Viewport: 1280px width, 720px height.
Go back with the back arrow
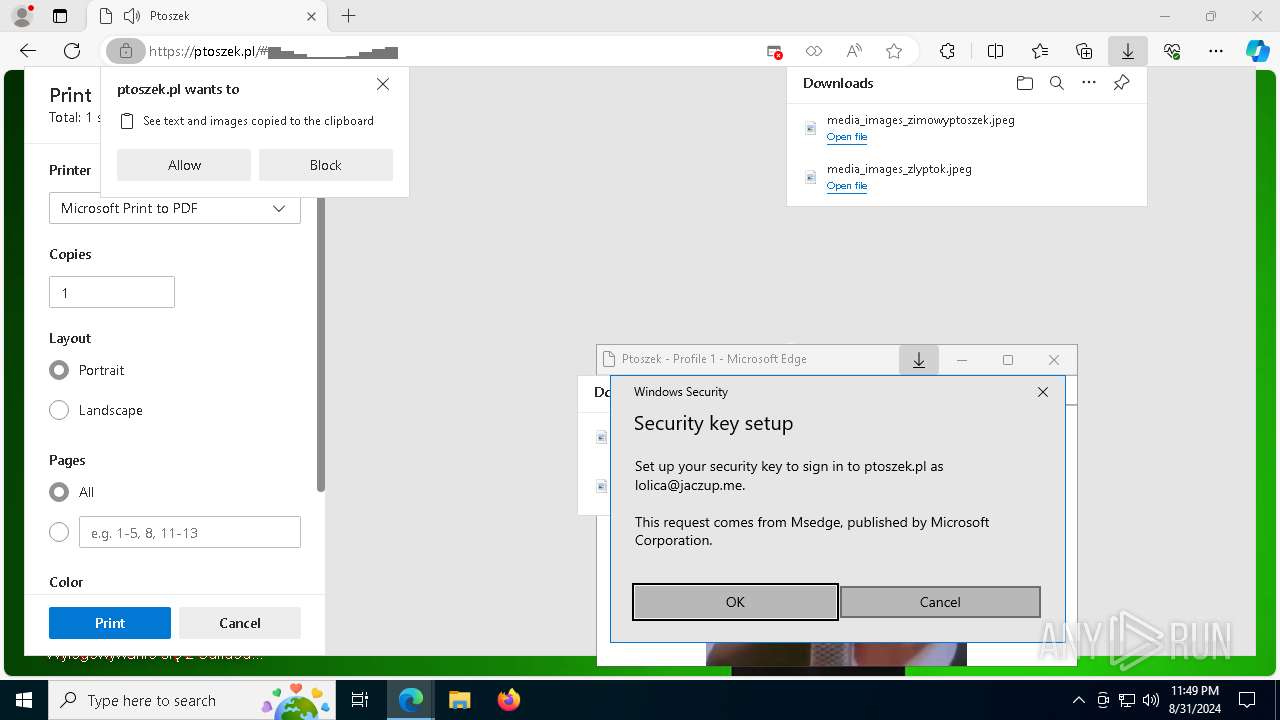coord(28,51)
